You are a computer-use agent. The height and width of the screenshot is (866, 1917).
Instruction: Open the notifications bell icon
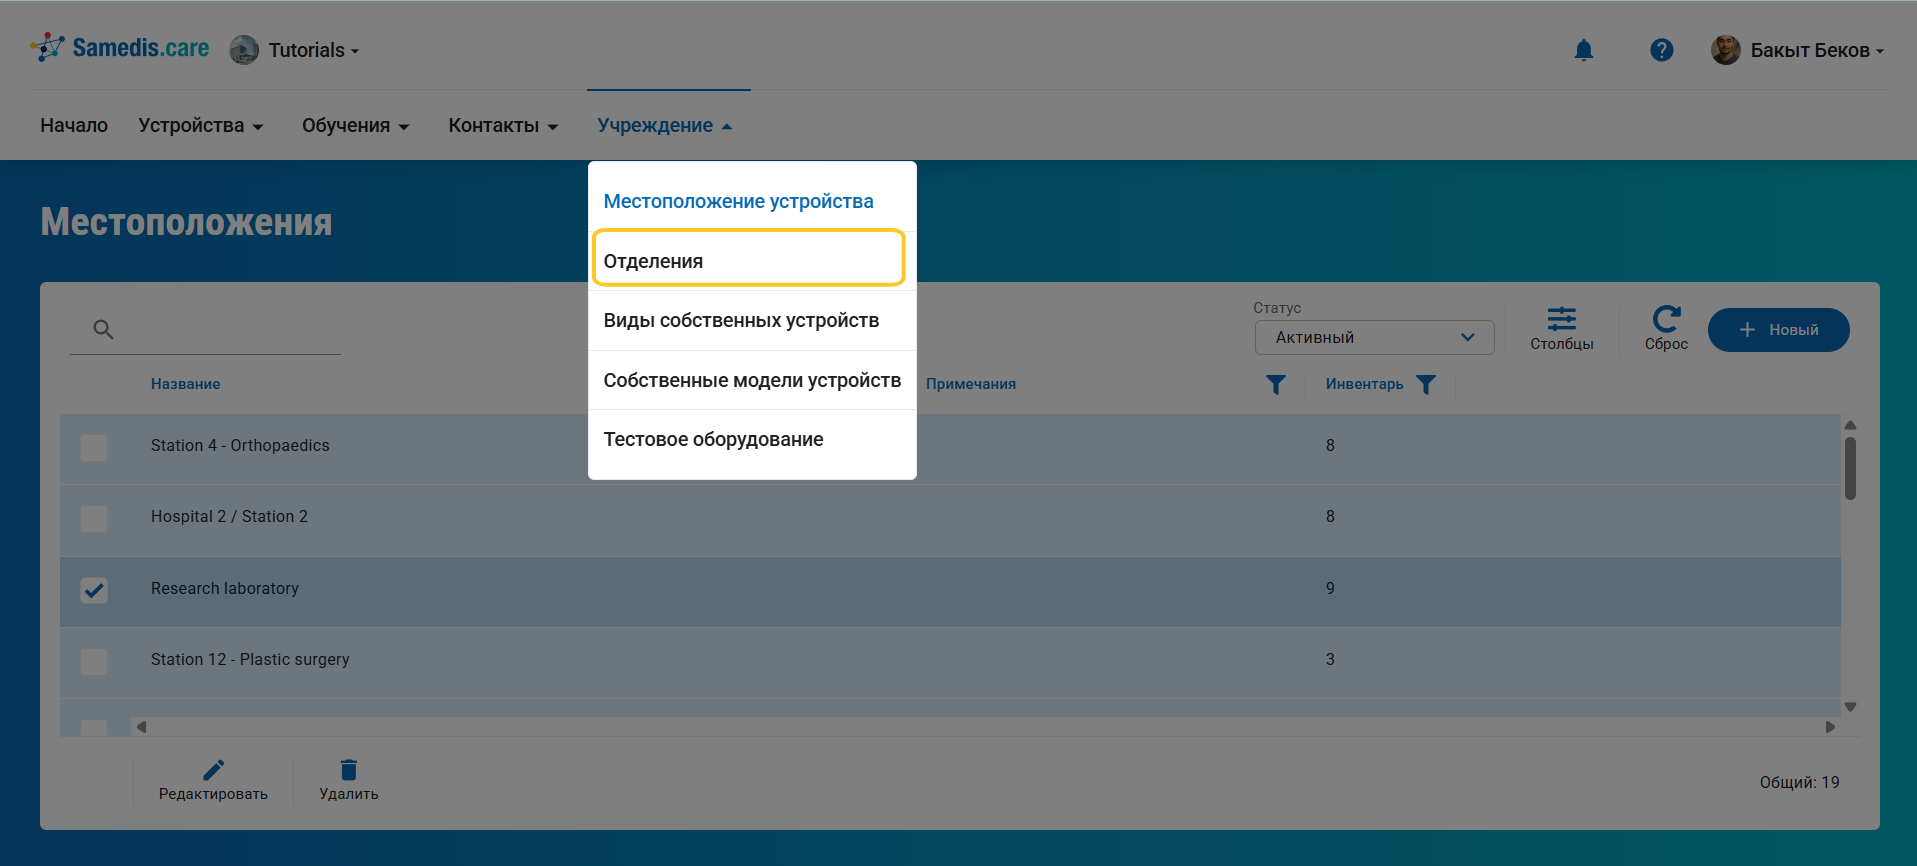coord(1583,50)
